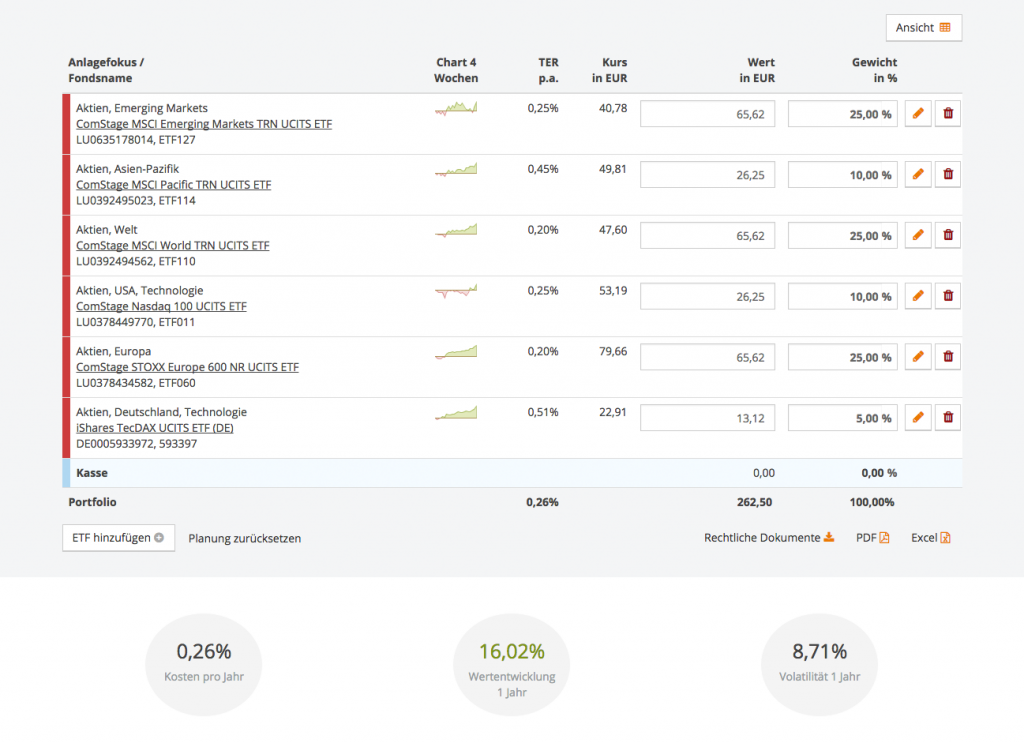Image resolution: width=1024 pixels, height=743 pixels.
Task: Open ComStage Nasdaq 100 UCITS ETF link
Action: pos(161,306)
